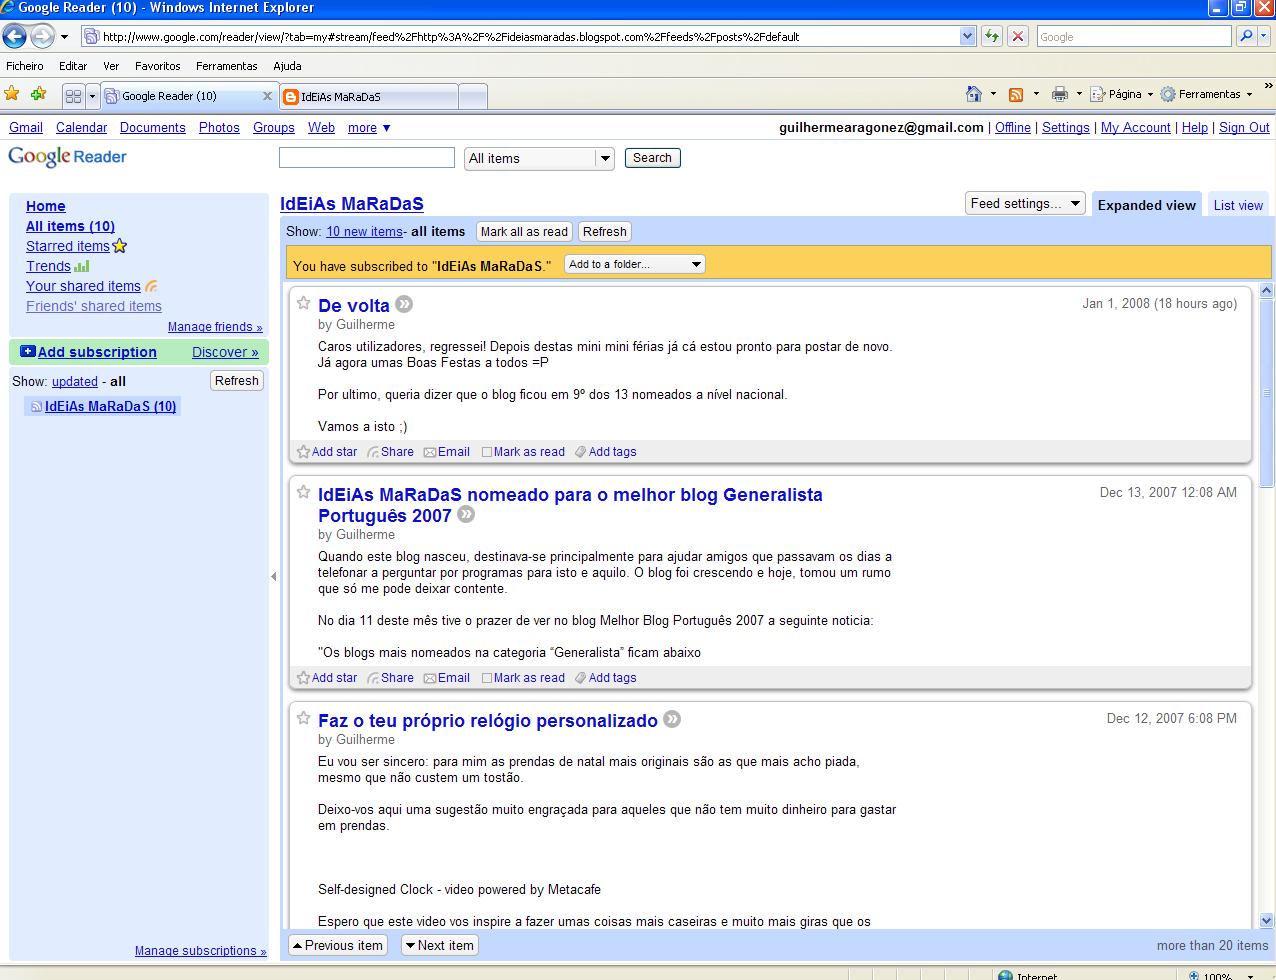Click the 'Manage subscriptions »' link
Screen dimensions: 1276x980
(201, 951)
